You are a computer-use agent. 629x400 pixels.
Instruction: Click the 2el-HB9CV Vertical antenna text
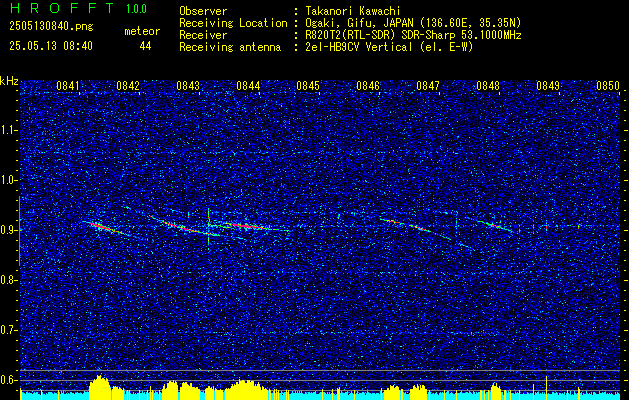coord(389,47)
